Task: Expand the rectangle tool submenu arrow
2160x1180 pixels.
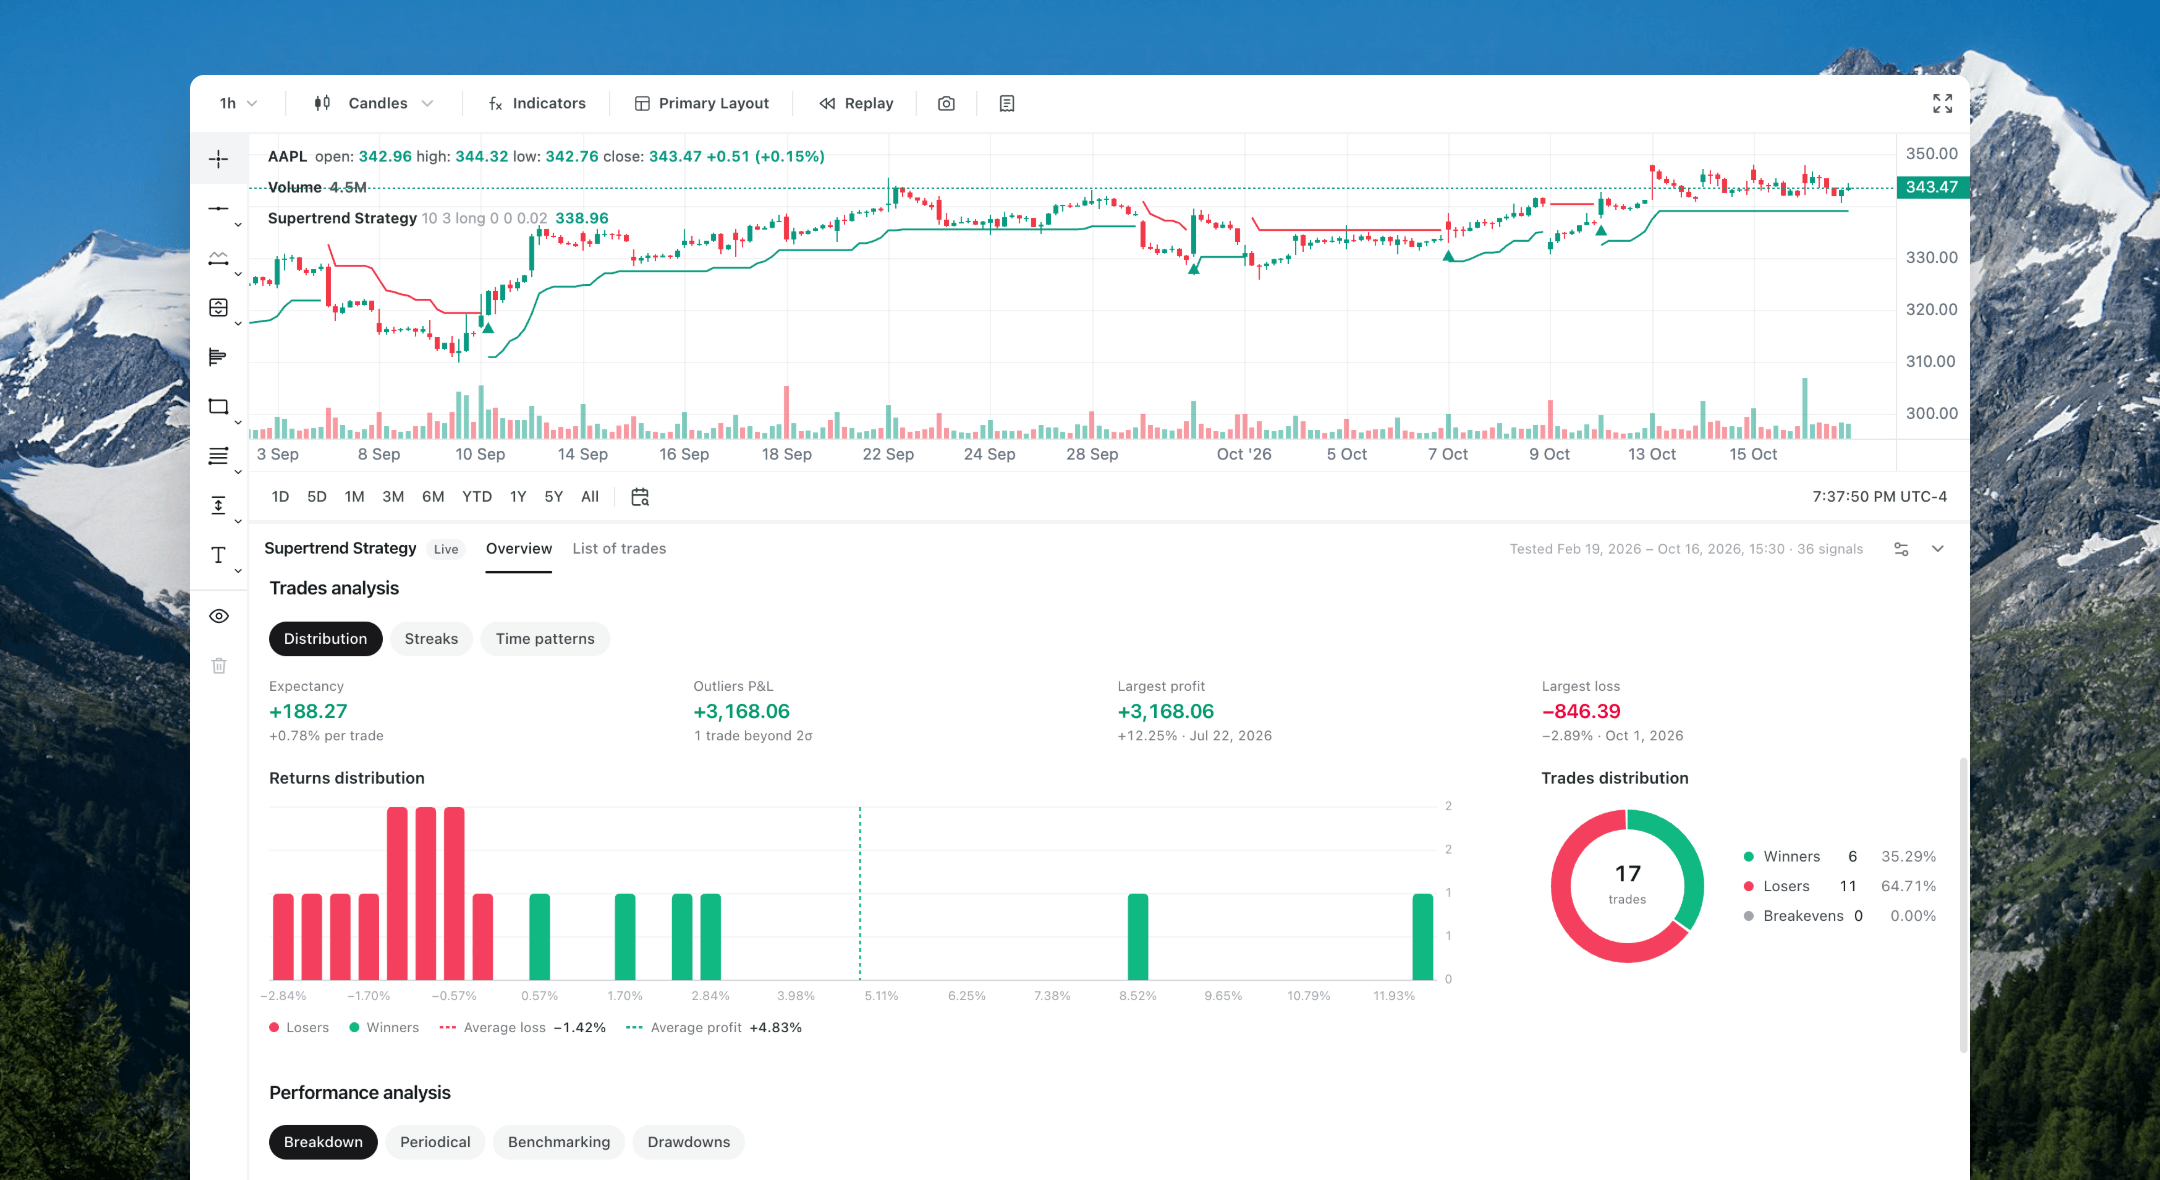Action: click(238, 423)
